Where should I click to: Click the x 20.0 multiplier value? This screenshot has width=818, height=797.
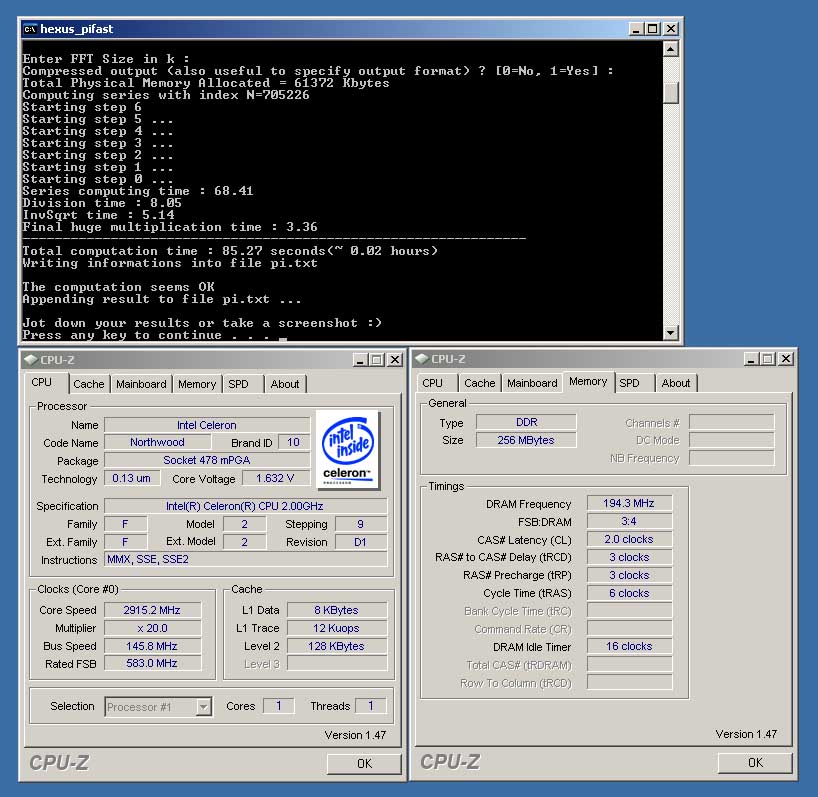pos(152,628)
